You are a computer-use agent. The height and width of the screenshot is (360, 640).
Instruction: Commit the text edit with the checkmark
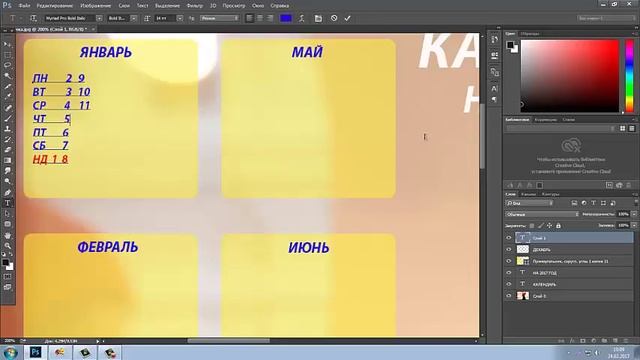point(347,18)
